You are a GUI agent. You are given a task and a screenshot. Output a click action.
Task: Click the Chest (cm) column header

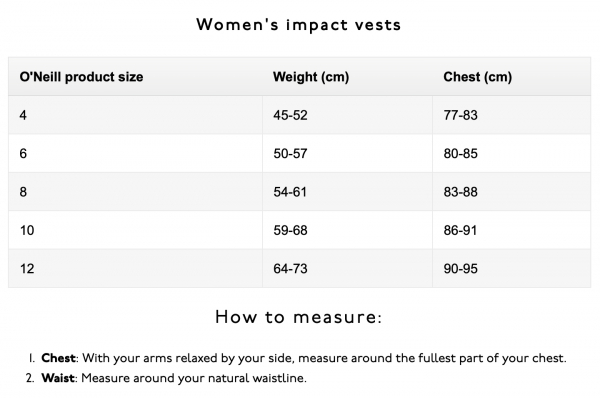click(x=478, y=77)
